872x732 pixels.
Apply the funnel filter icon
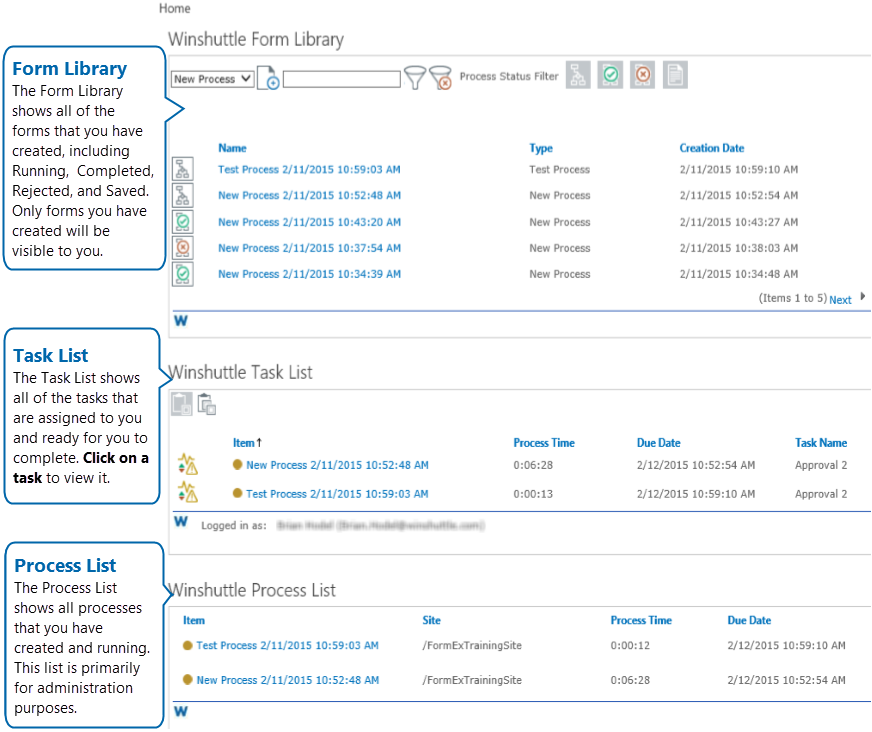tap(415, 77)
